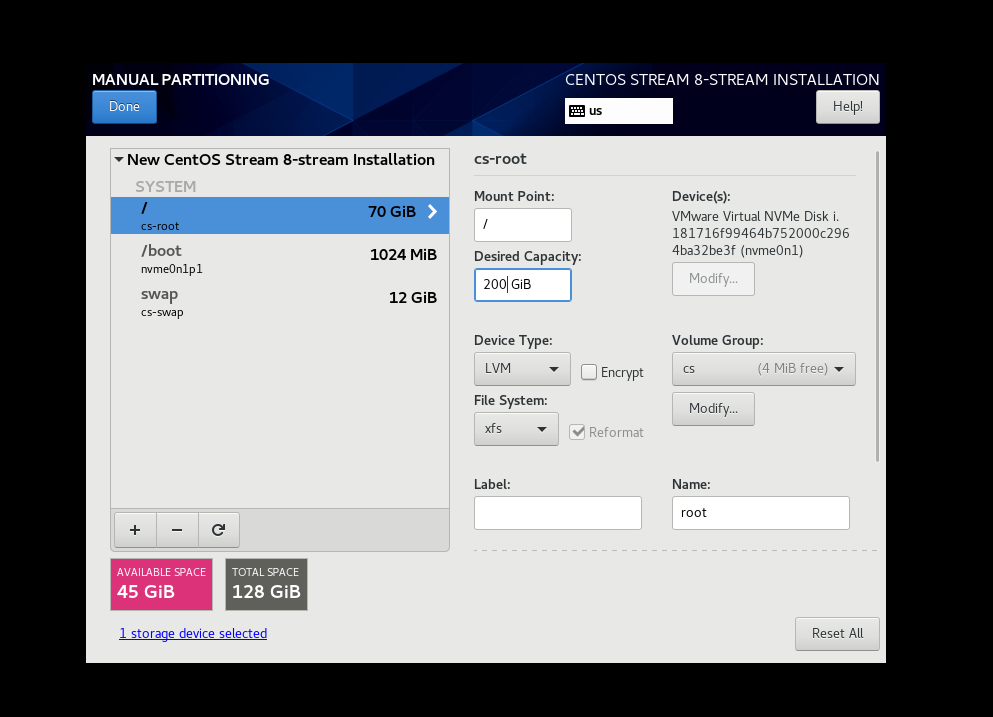Click the VMware Virtual NVMe Disk device text

point(761,233)
